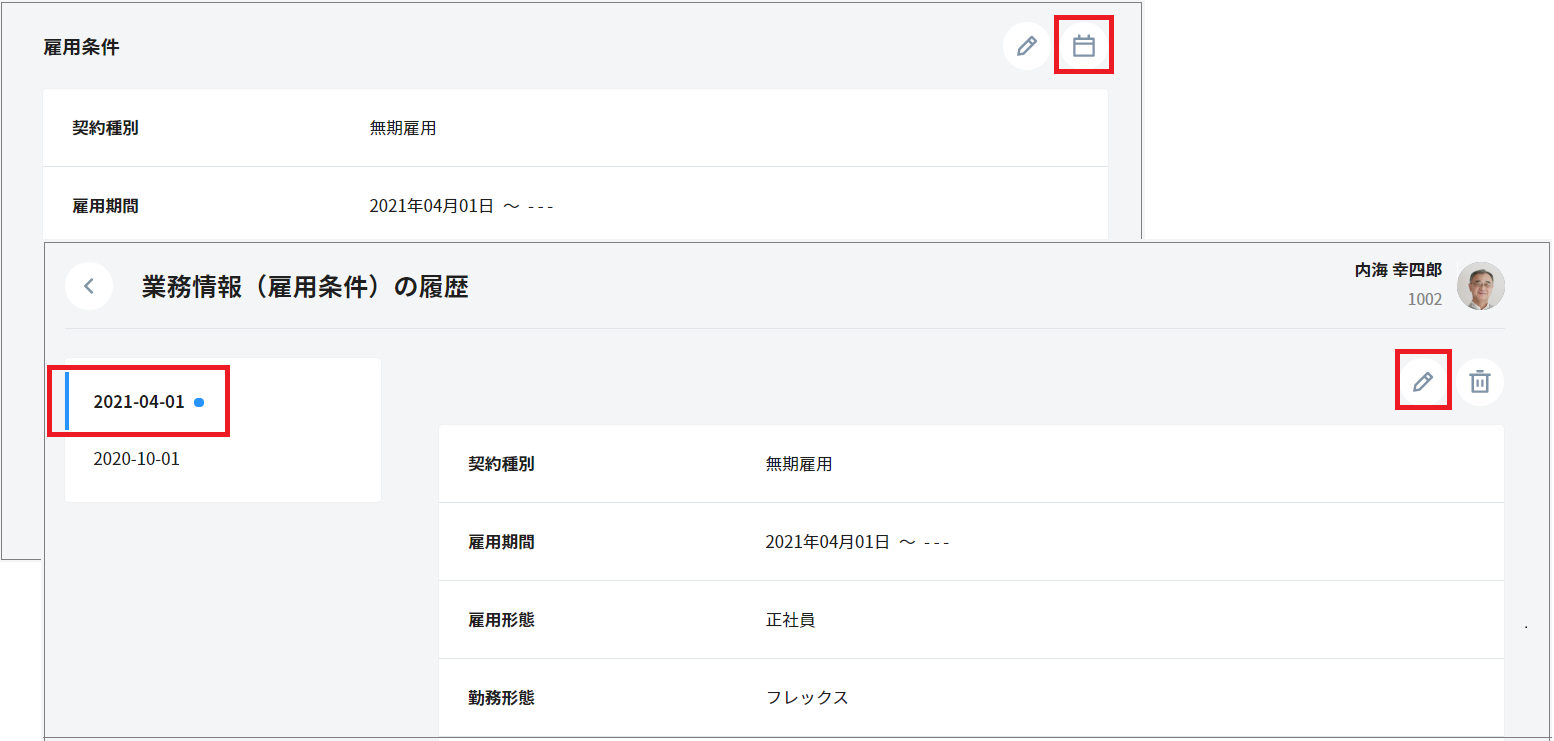Click the pencil edit icon beside 雇用条件 heading
The image size is (1554, 741).
pos(1026,46)
